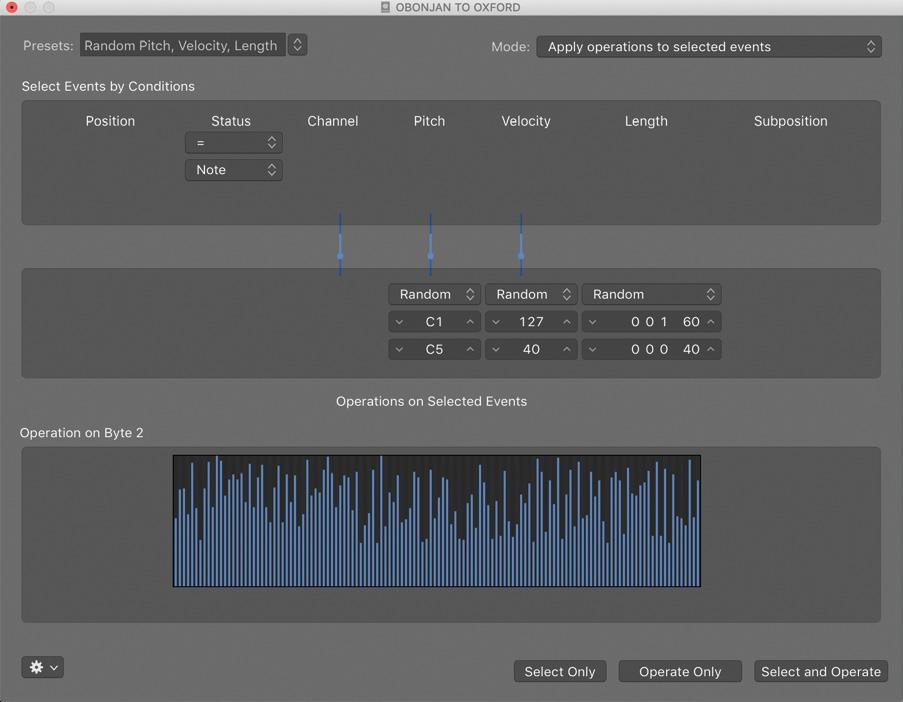Decrease length 0 0 0 40 value

click(x=593, y=350)
